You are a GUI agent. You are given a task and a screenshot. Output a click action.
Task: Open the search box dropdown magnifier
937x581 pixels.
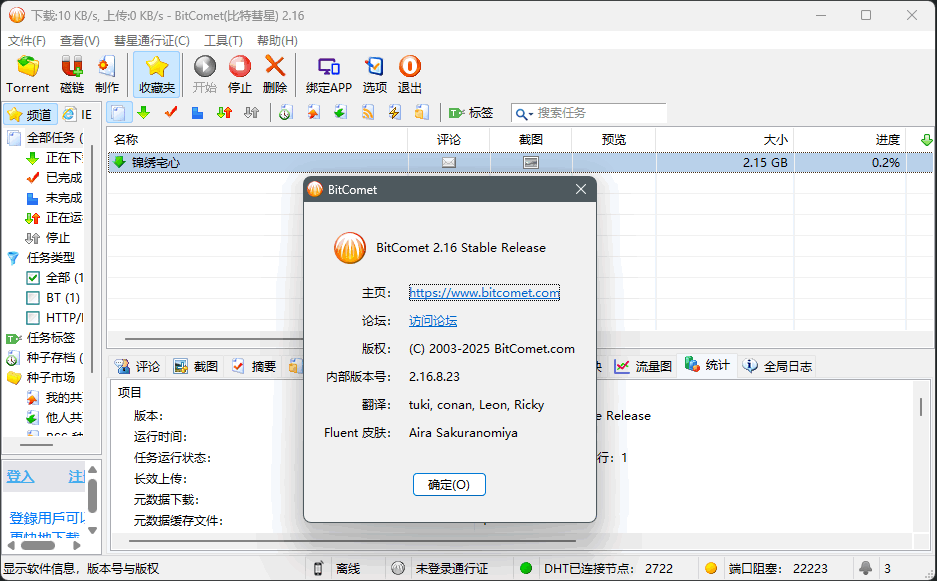(x=524, y=113)
